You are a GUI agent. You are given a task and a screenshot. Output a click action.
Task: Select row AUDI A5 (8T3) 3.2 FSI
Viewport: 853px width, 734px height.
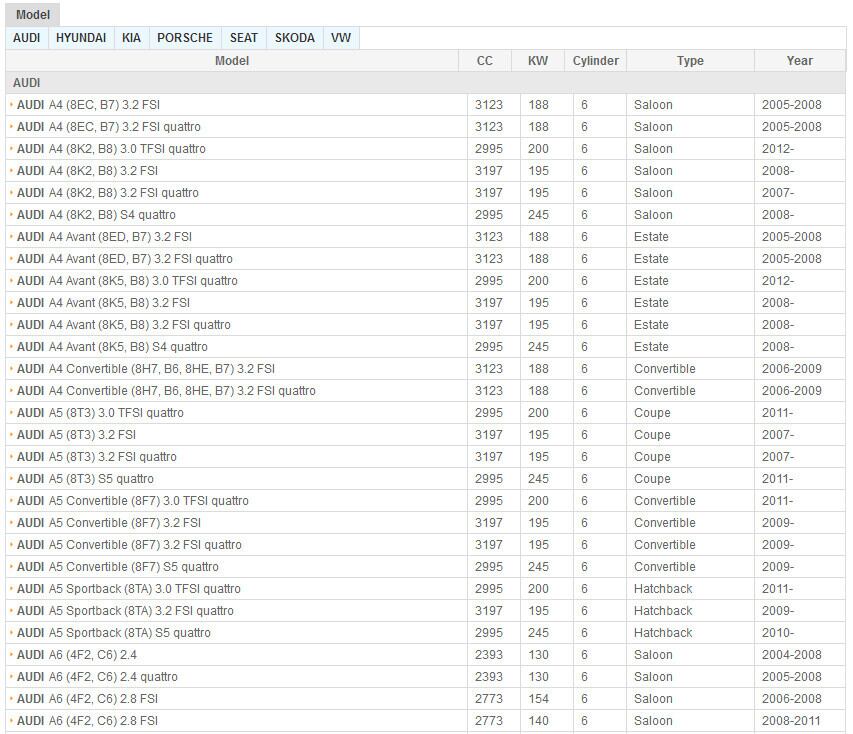pyautogui.click(x=425, y=435)
